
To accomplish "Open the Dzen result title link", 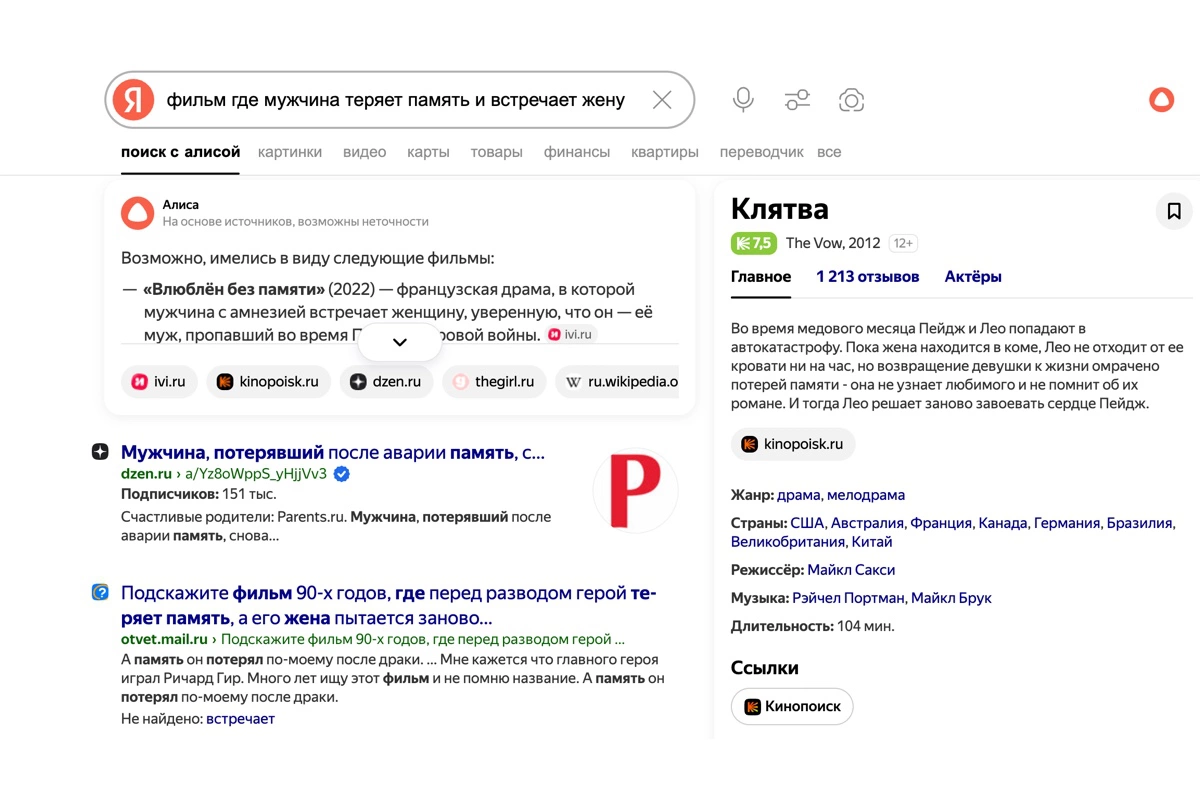I will point(333,452).
